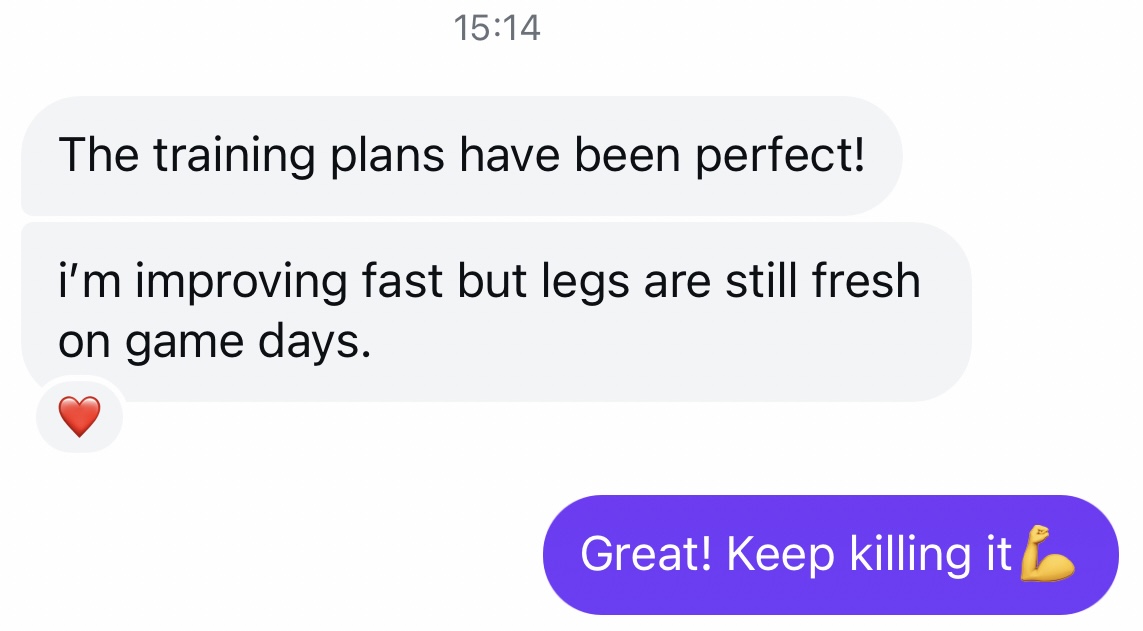Screen dimensions: 1143x631
Task: Click the word 'fresh' in second message
Action: pos(865,283)
